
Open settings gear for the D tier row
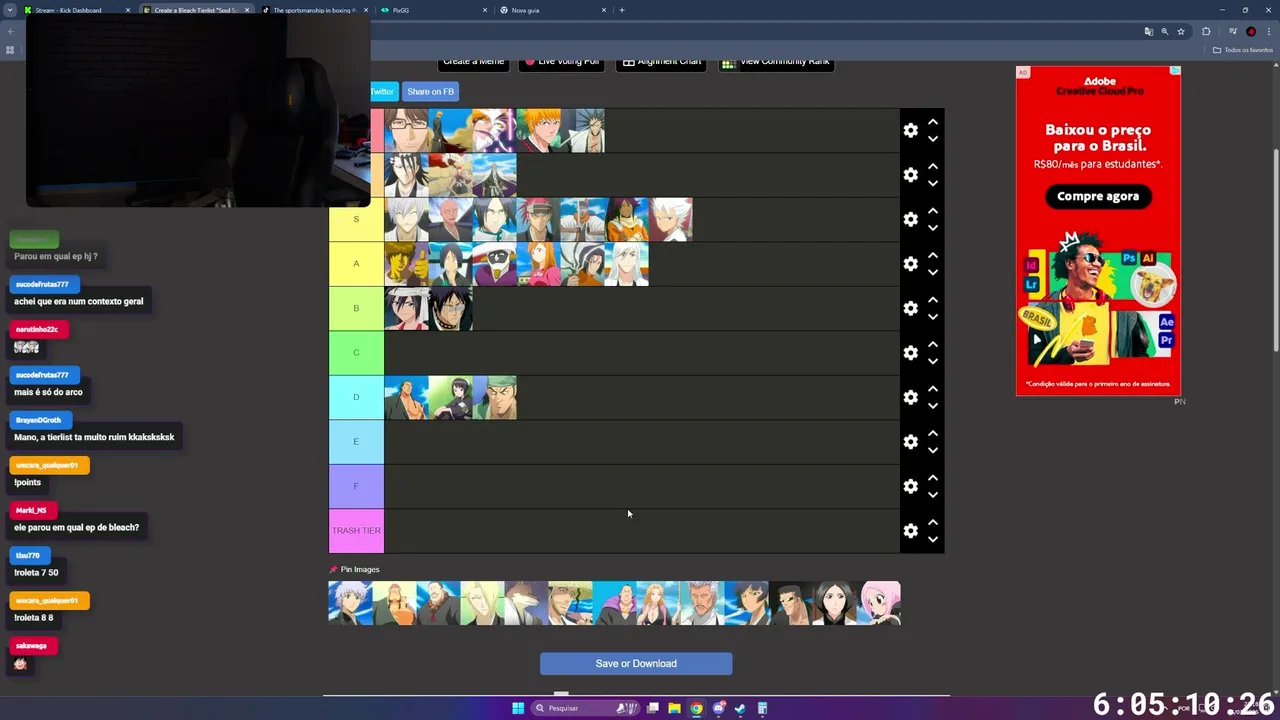tap(910, 397)
